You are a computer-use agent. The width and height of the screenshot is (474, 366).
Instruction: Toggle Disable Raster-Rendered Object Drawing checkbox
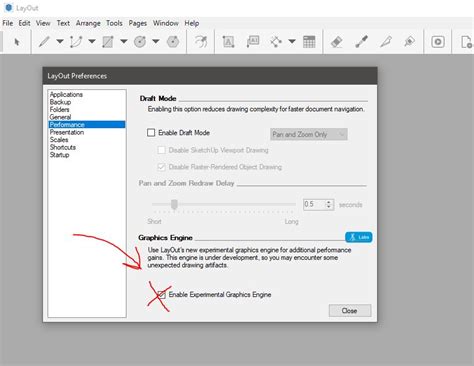161,167
